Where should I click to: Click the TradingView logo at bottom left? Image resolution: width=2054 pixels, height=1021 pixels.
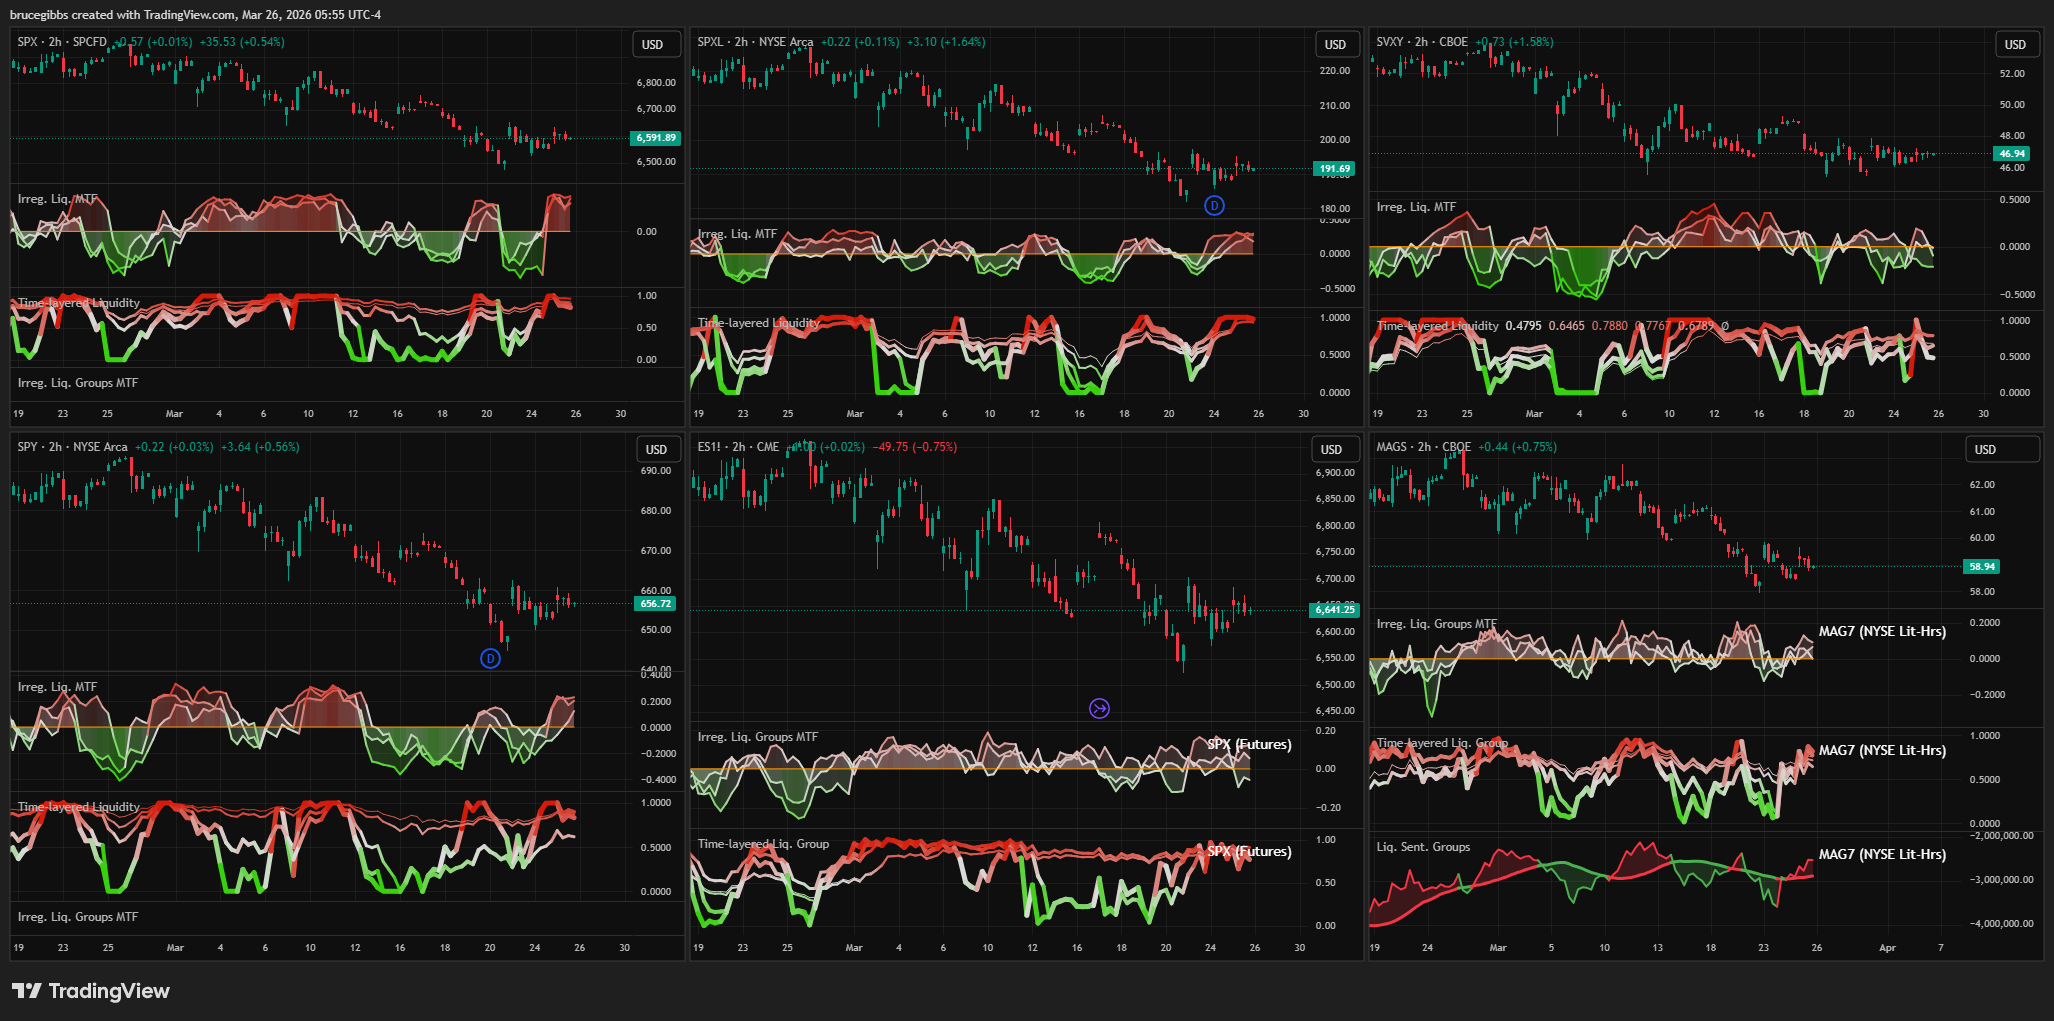pos(91,991)
